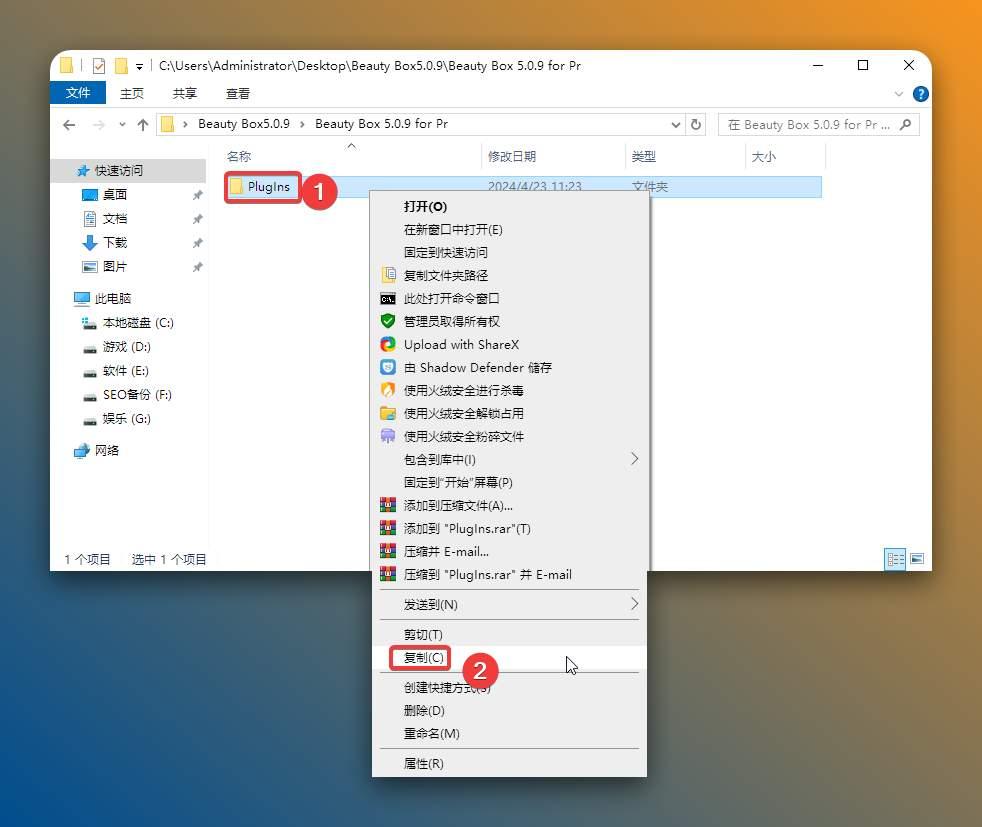Expand 发送到(N) submenu

509,605
